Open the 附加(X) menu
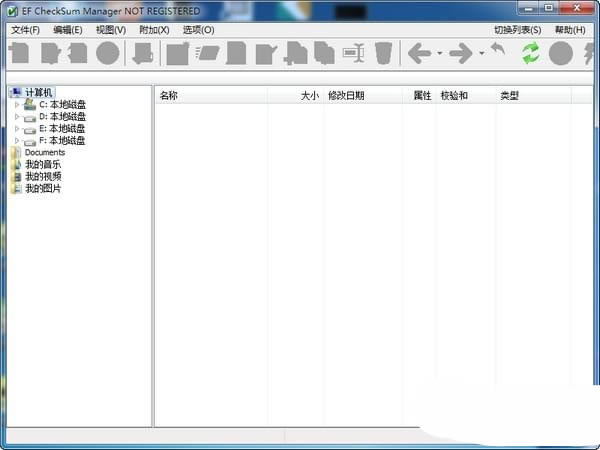This screenshot has height=450, width=600. (x=154, y=30)
